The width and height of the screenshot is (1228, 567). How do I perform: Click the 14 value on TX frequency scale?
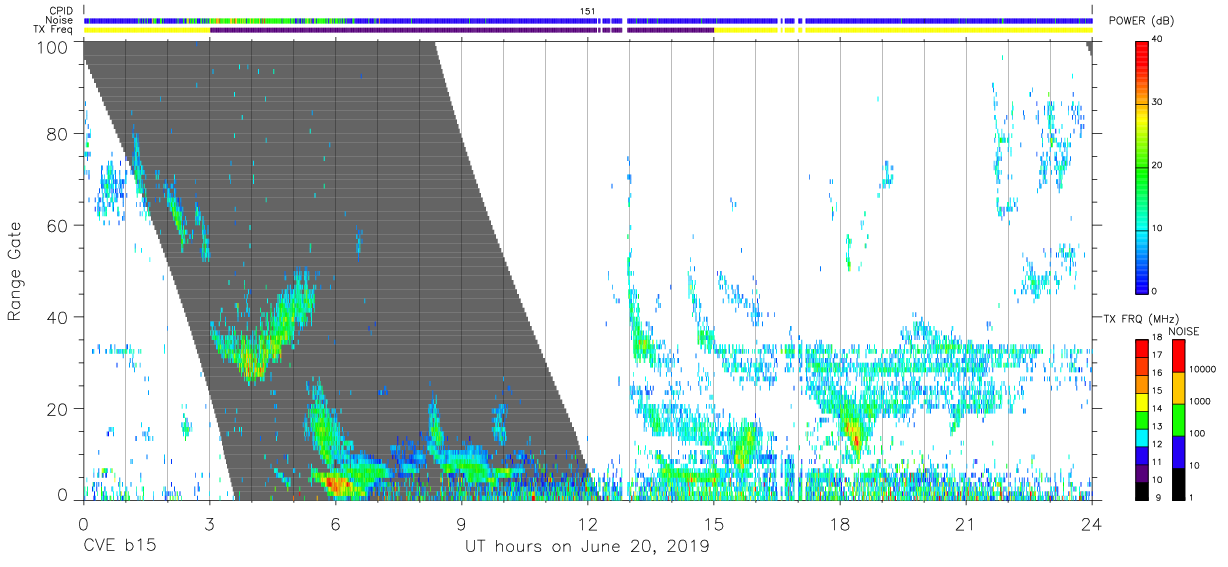pos(1157,409)
